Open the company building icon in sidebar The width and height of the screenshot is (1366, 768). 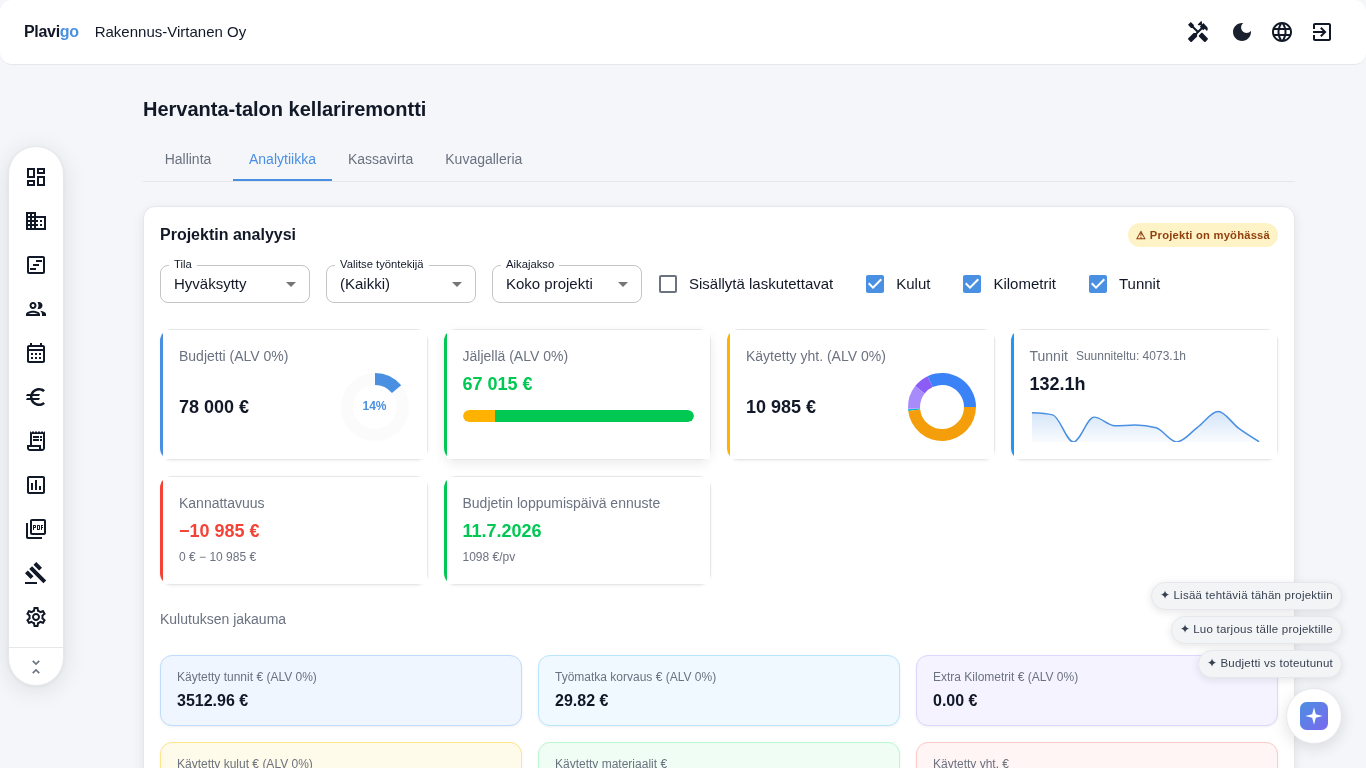pos(36,221)
